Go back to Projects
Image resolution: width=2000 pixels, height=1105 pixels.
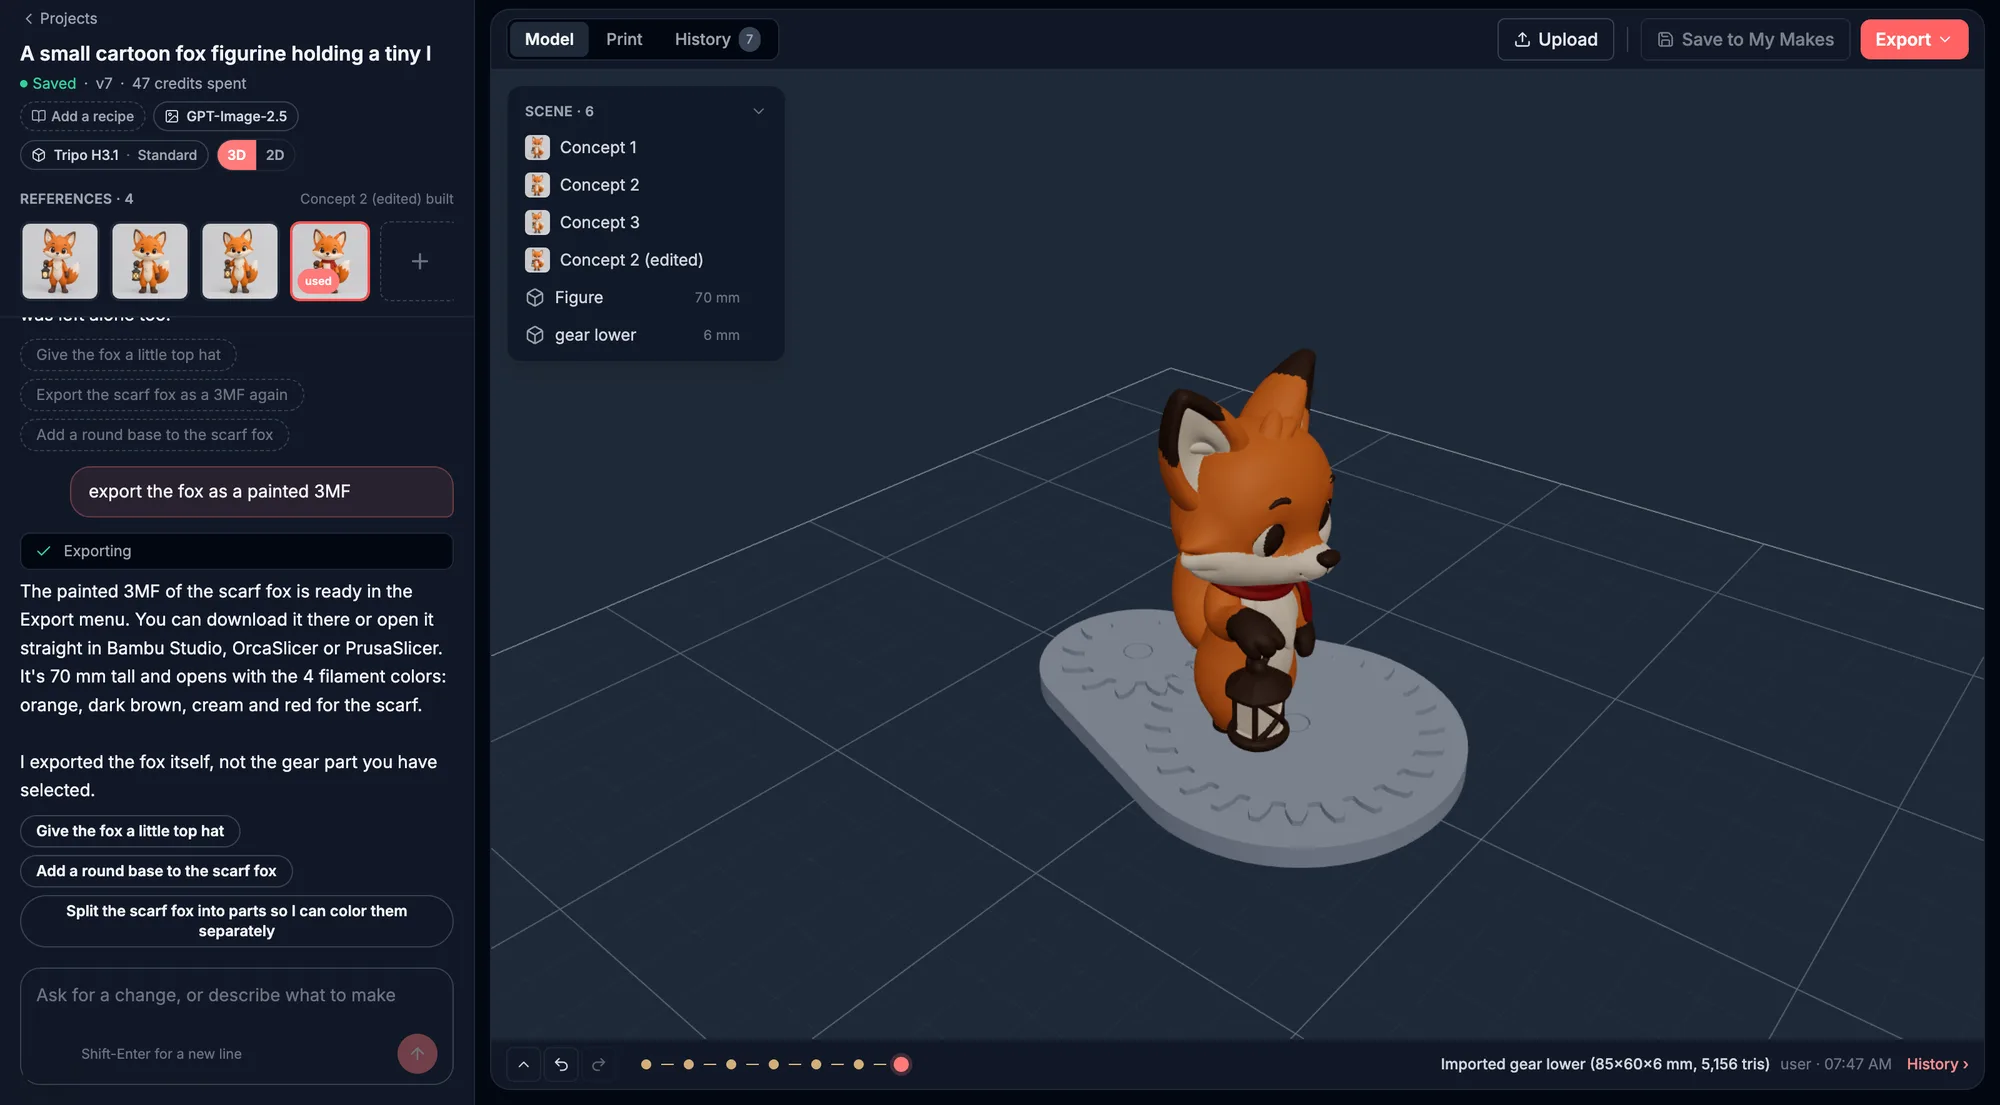(60, 18)
